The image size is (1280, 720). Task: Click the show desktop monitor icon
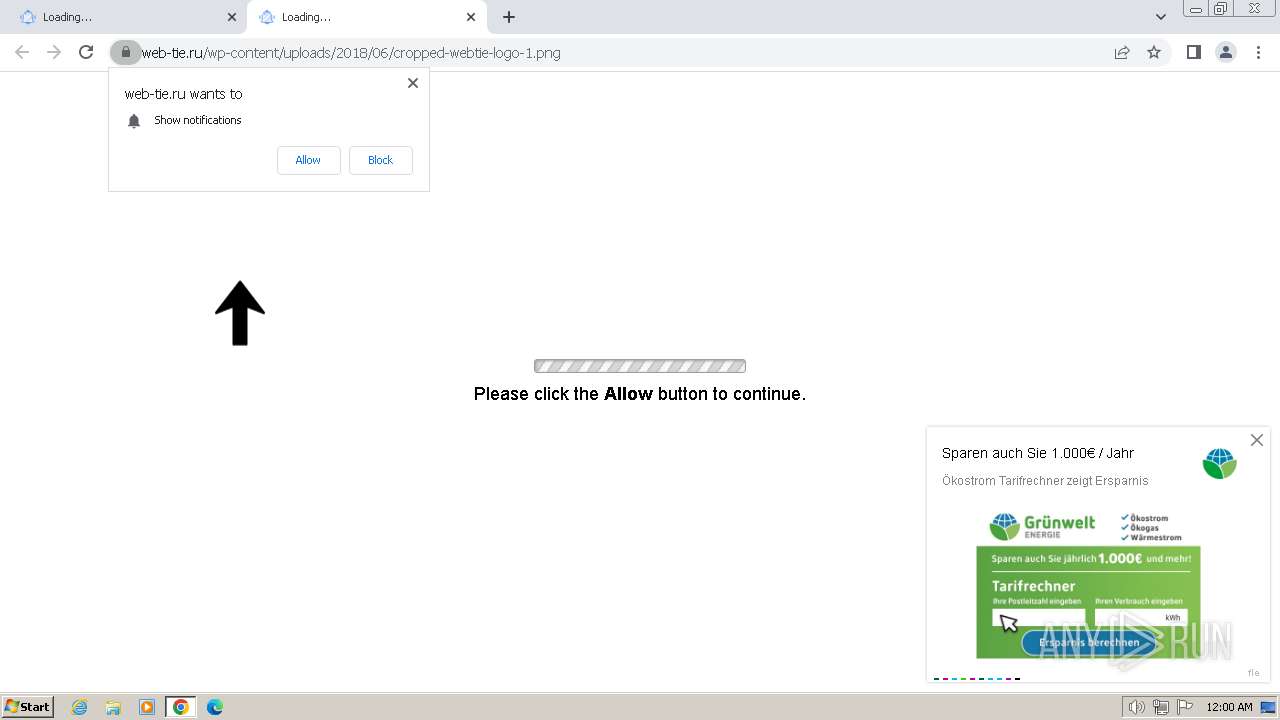(x=1268, y=707)
